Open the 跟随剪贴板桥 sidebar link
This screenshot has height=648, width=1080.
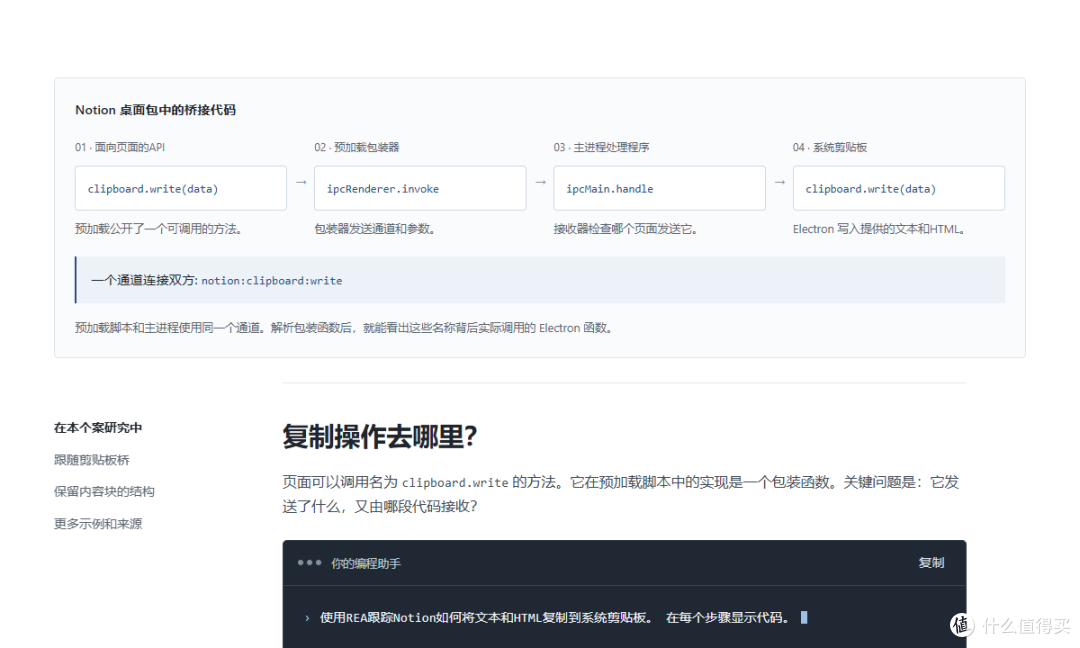point(92,459)
